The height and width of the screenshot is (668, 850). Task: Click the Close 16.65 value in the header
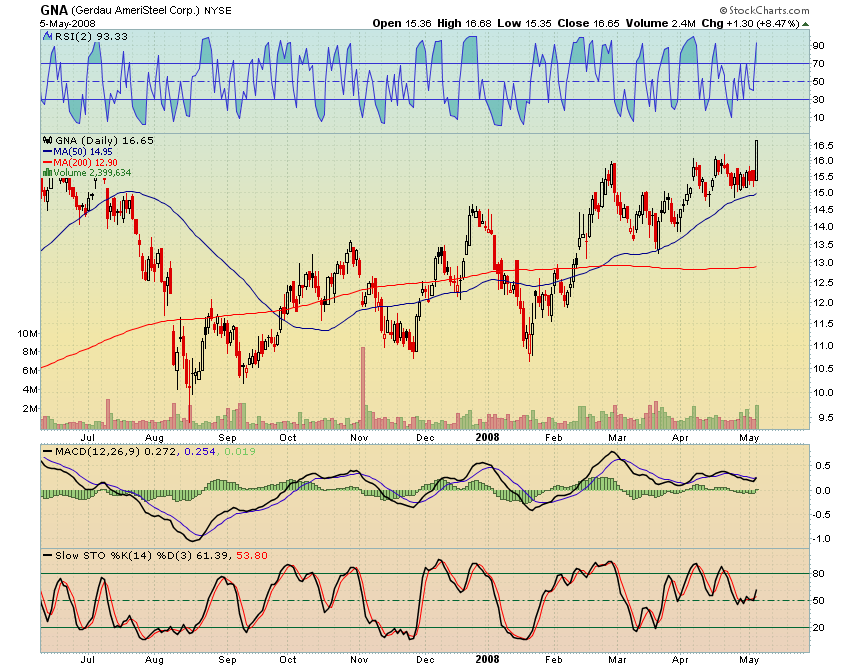[589, 23]
